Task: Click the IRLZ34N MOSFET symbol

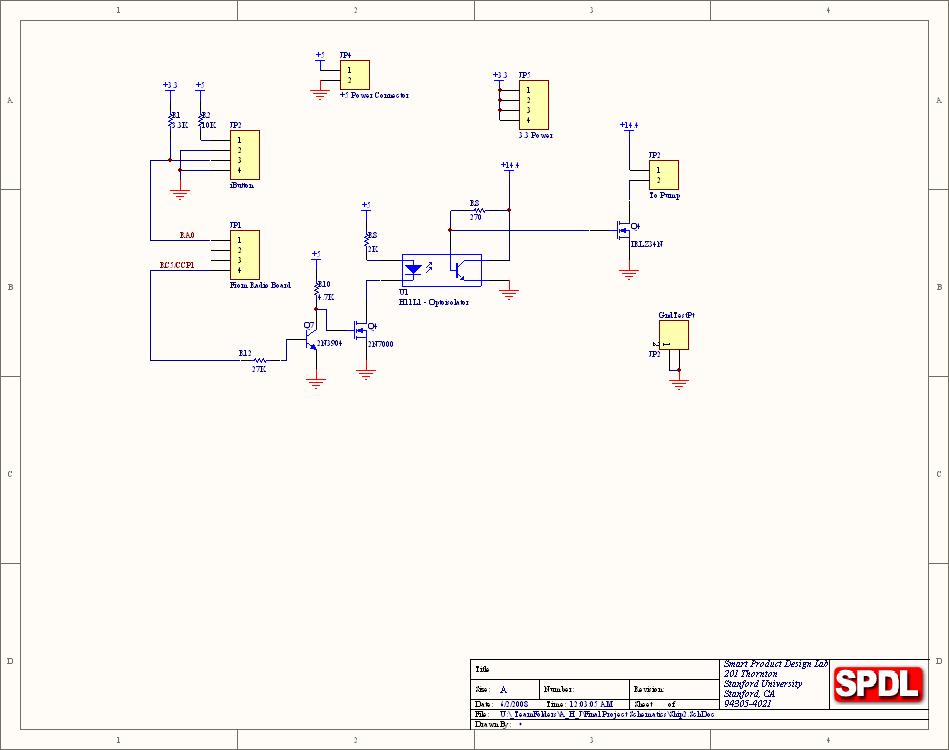Action: pos(624,231)
